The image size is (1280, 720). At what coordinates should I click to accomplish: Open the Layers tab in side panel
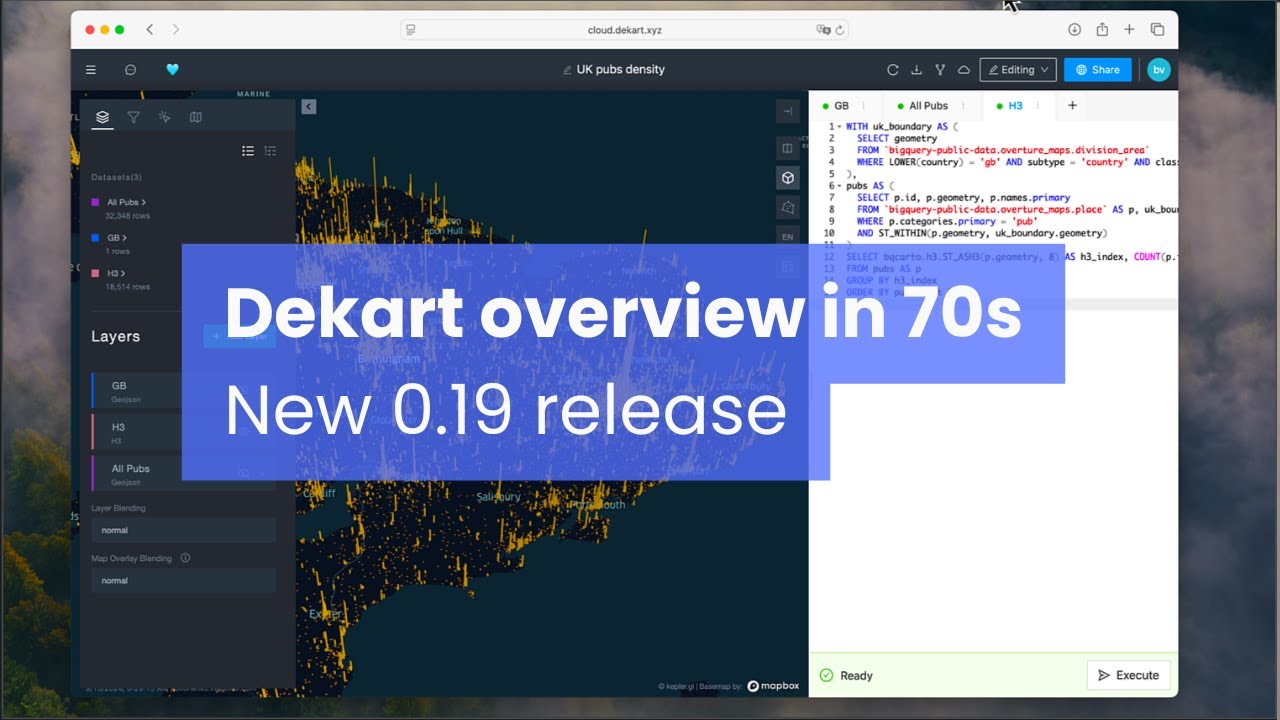102,117
